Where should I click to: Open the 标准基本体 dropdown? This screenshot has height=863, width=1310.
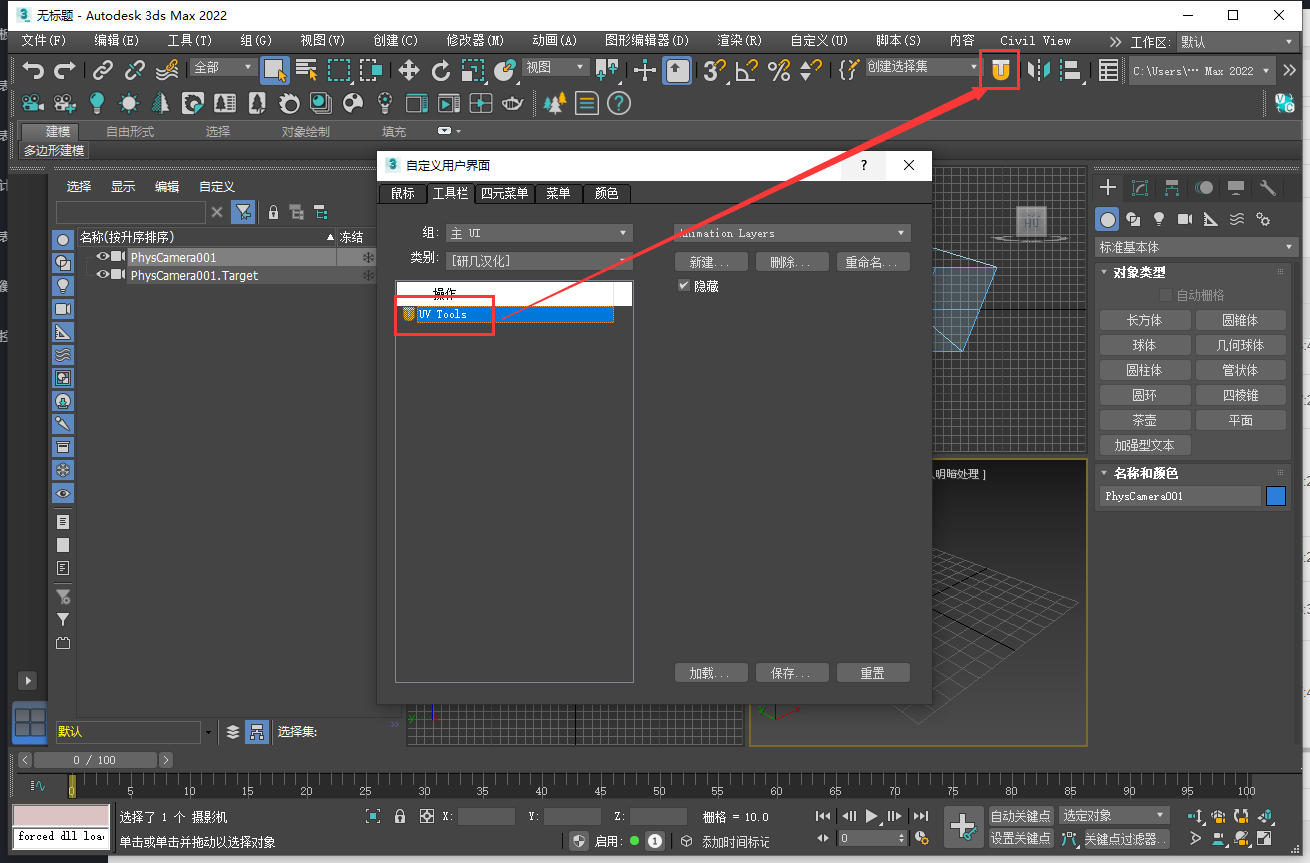(x=1196, y=247)
